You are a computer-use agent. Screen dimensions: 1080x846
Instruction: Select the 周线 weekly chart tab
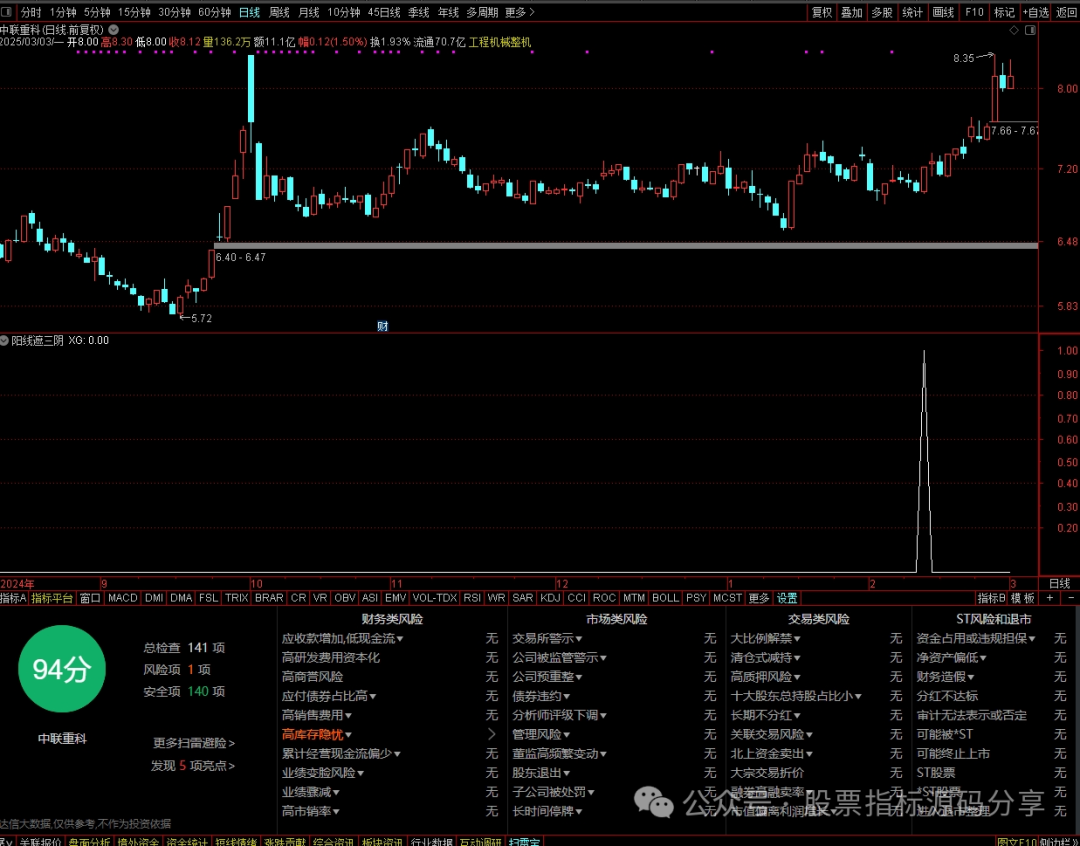pyautogui.click(x=279, y=12)
